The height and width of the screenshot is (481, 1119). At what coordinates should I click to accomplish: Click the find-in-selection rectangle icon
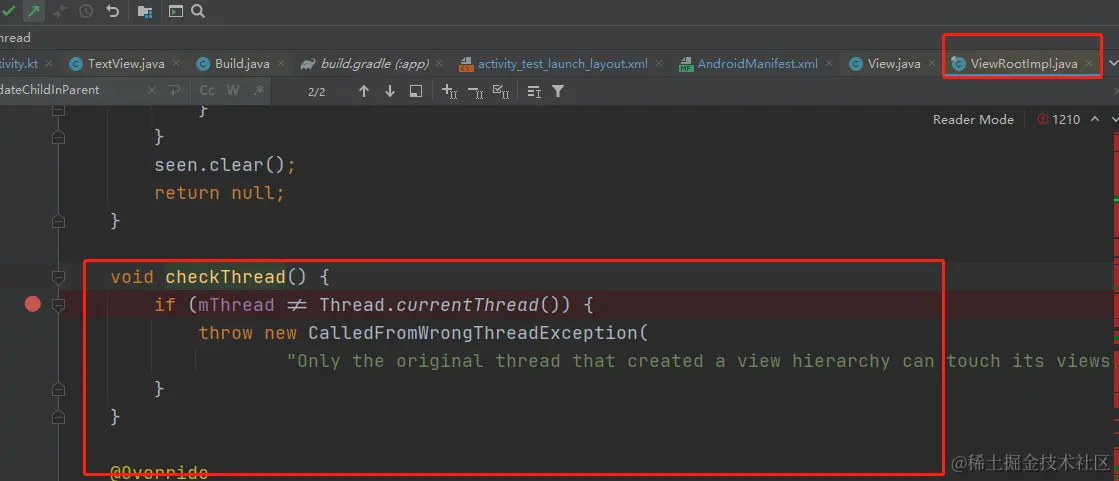pos(416,91)
